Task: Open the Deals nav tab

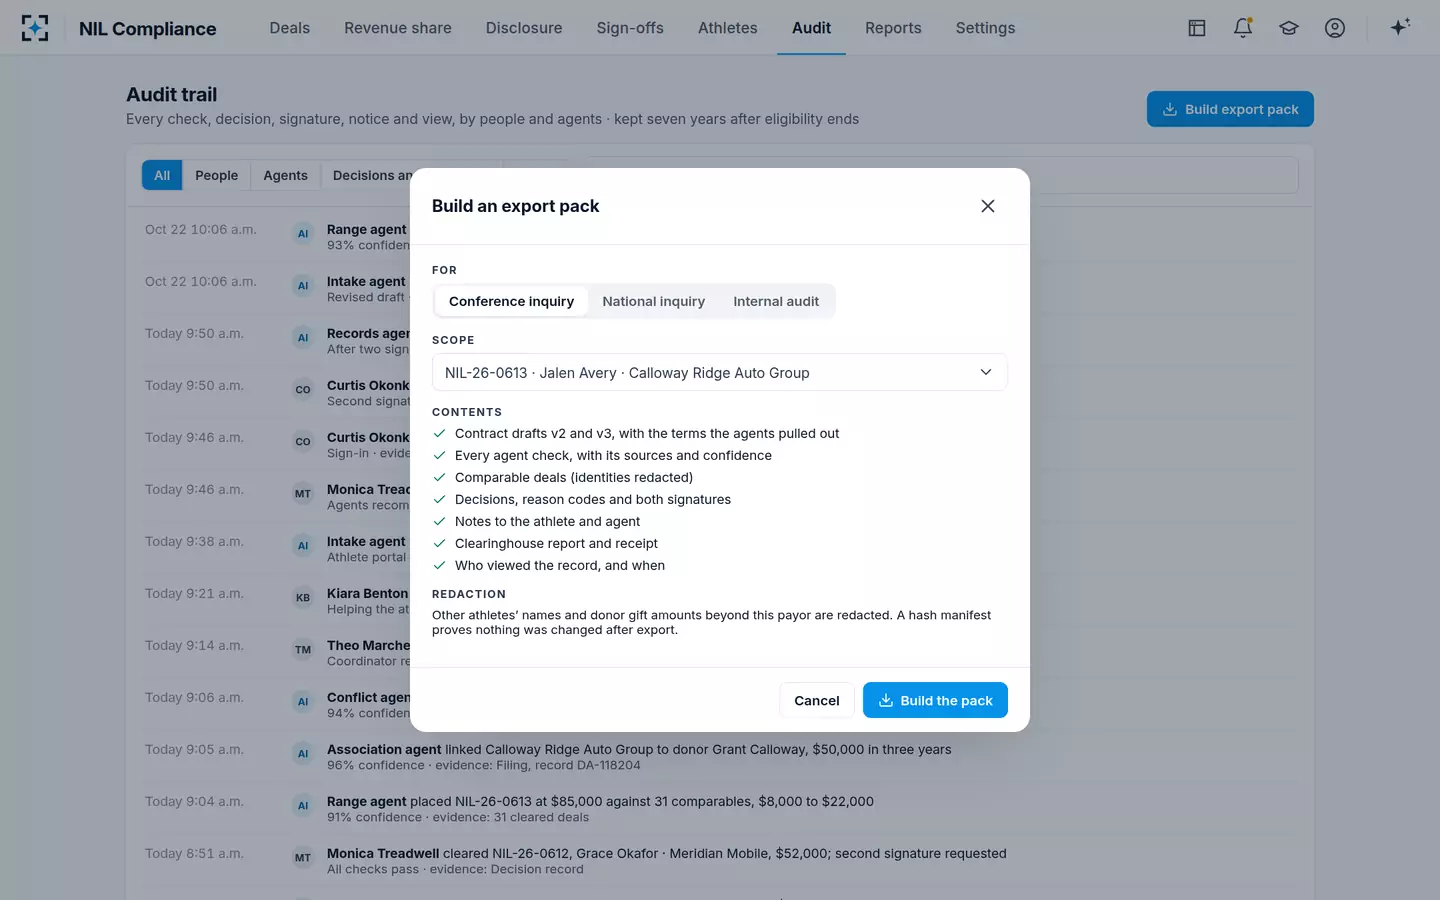Action: [290, 28]
